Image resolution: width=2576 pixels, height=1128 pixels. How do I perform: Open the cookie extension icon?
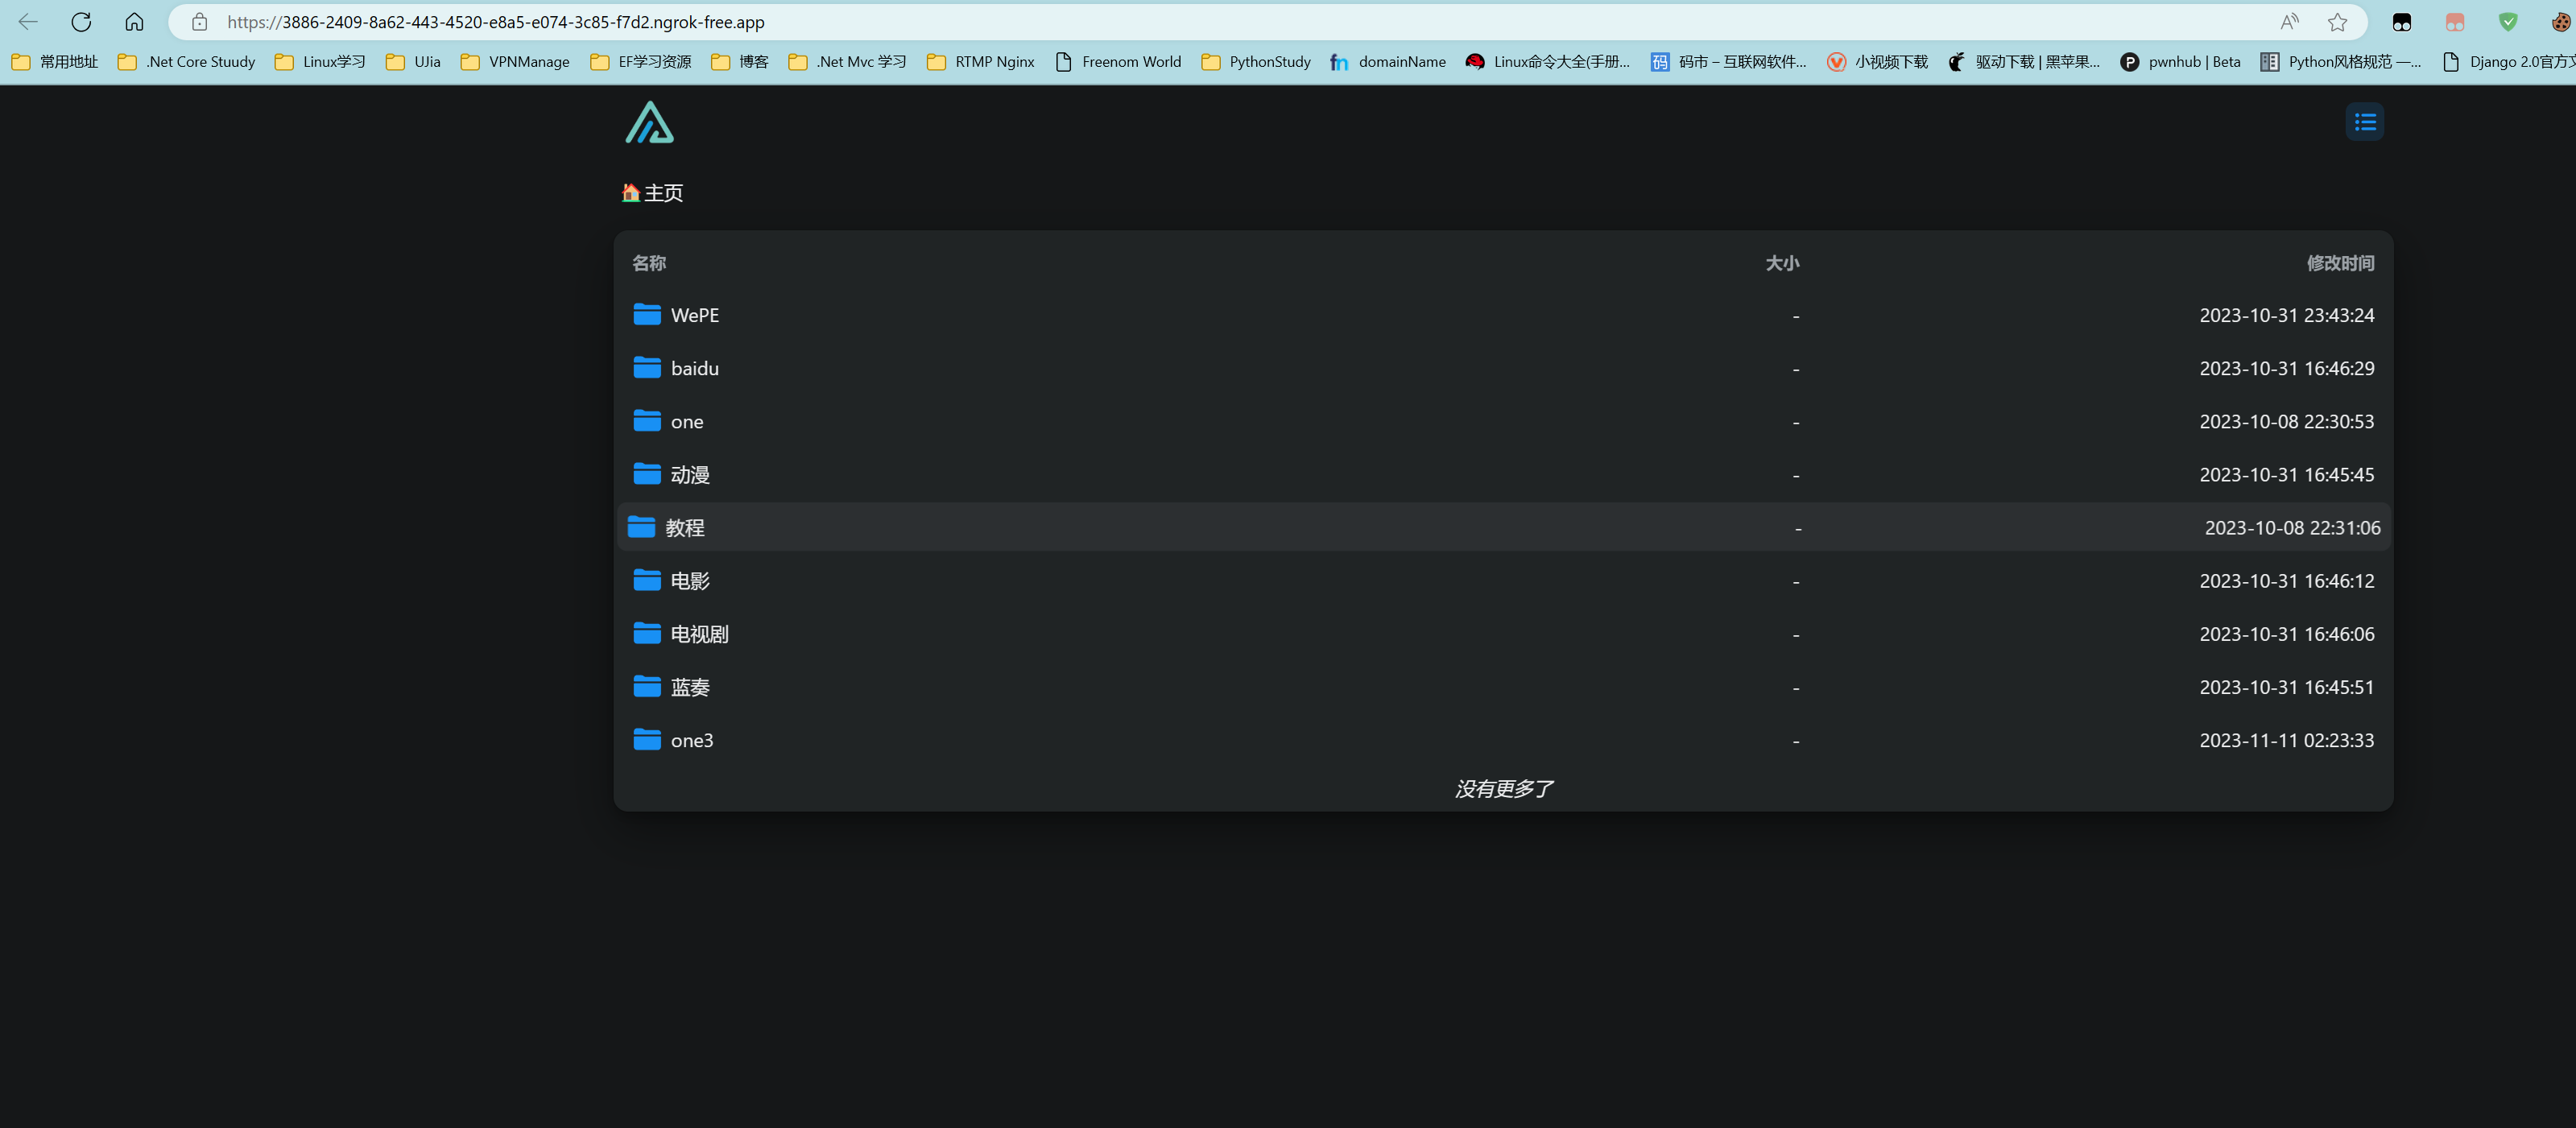coord(2560,22)
